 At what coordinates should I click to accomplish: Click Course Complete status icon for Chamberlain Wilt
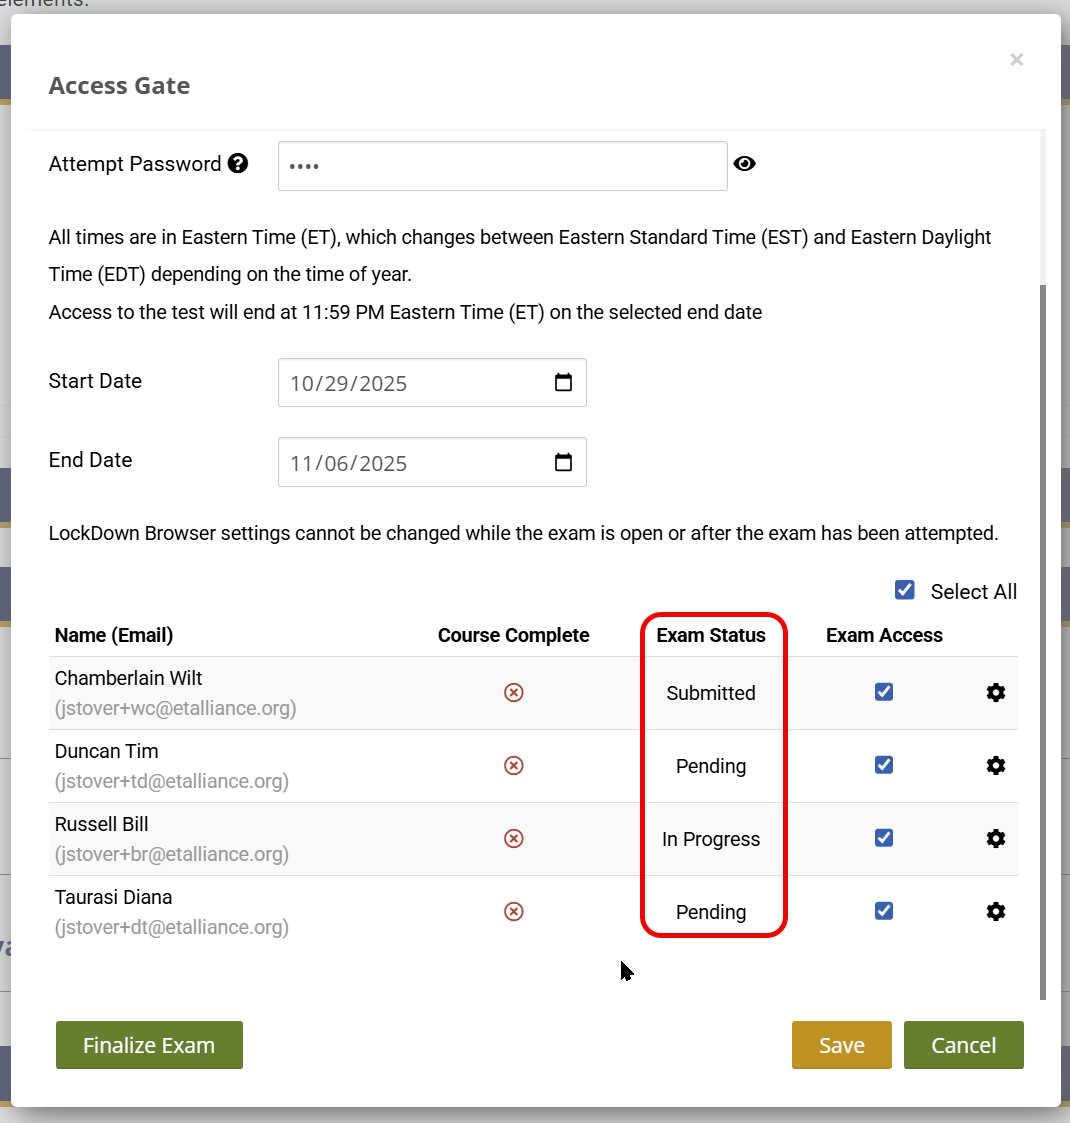(513, 693)
